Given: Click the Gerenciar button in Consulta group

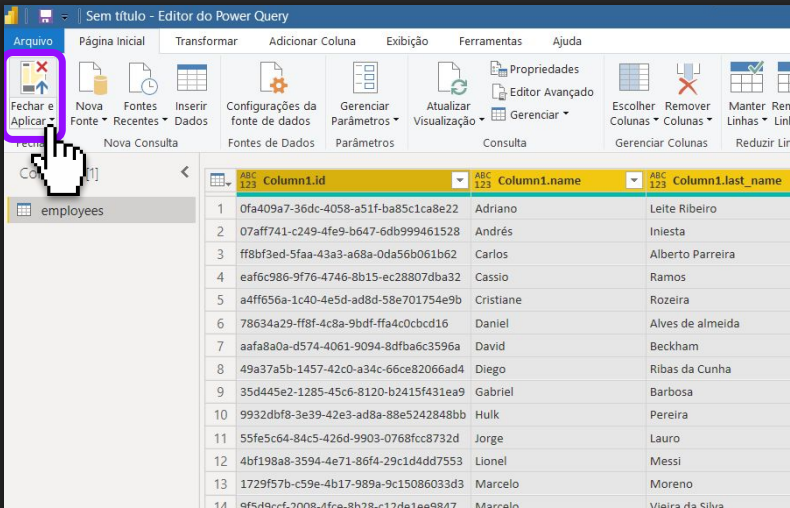Looking at the screenshot, I should 530,114.
